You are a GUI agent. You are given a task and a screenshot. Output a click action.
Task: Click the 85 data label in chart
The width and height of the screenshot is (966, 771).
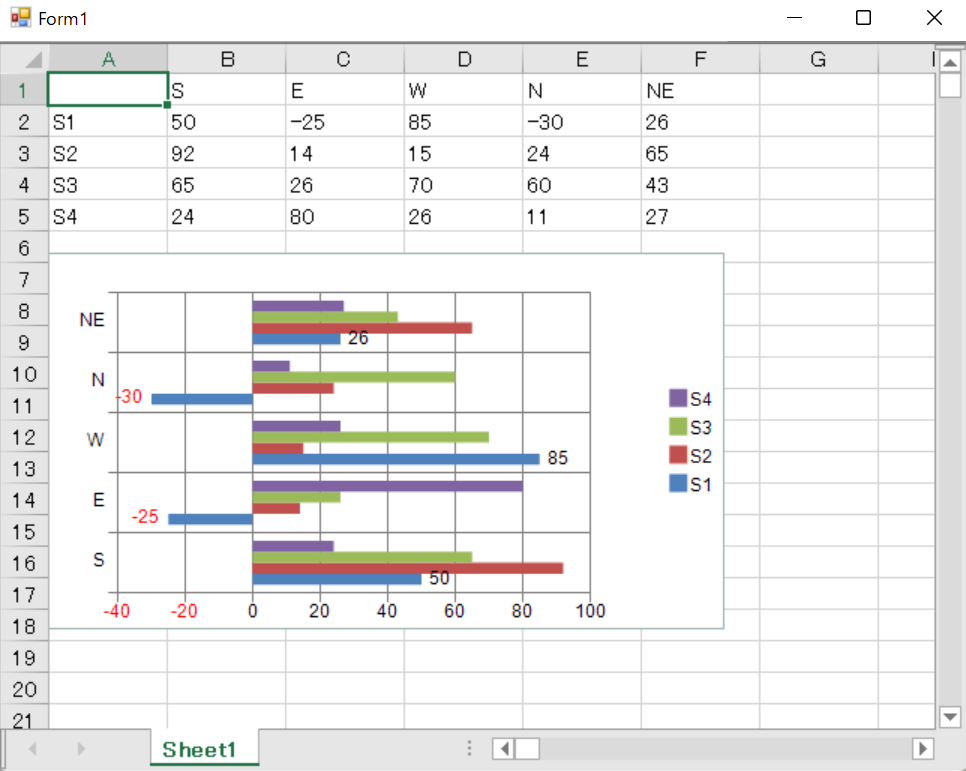pos(558,458)
